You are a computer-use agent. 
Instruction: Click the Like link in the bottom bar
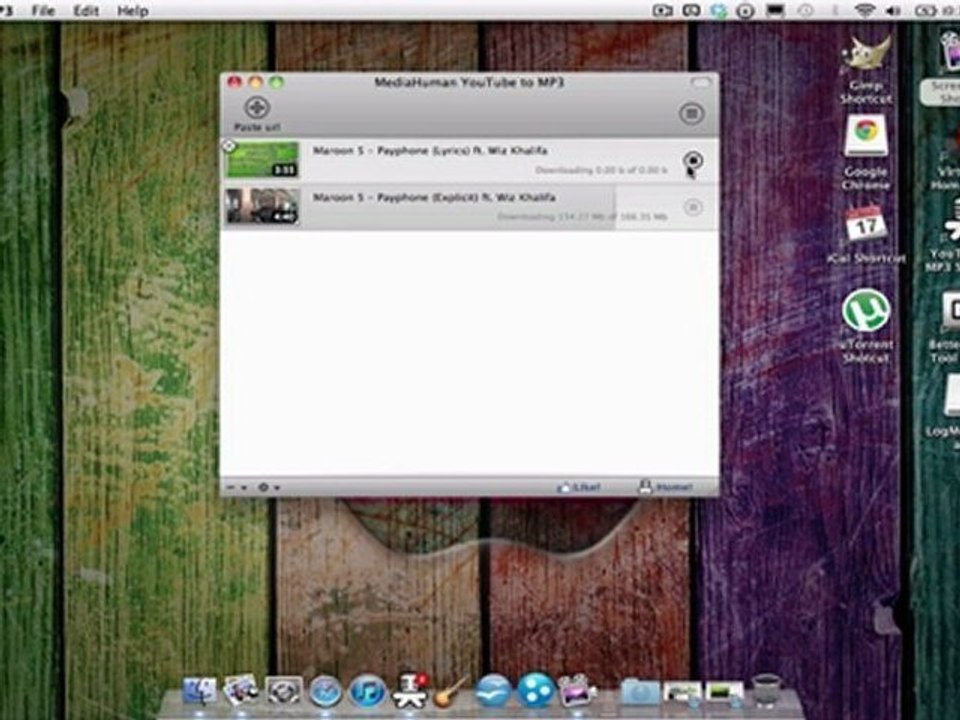click(x=579, y=487)
